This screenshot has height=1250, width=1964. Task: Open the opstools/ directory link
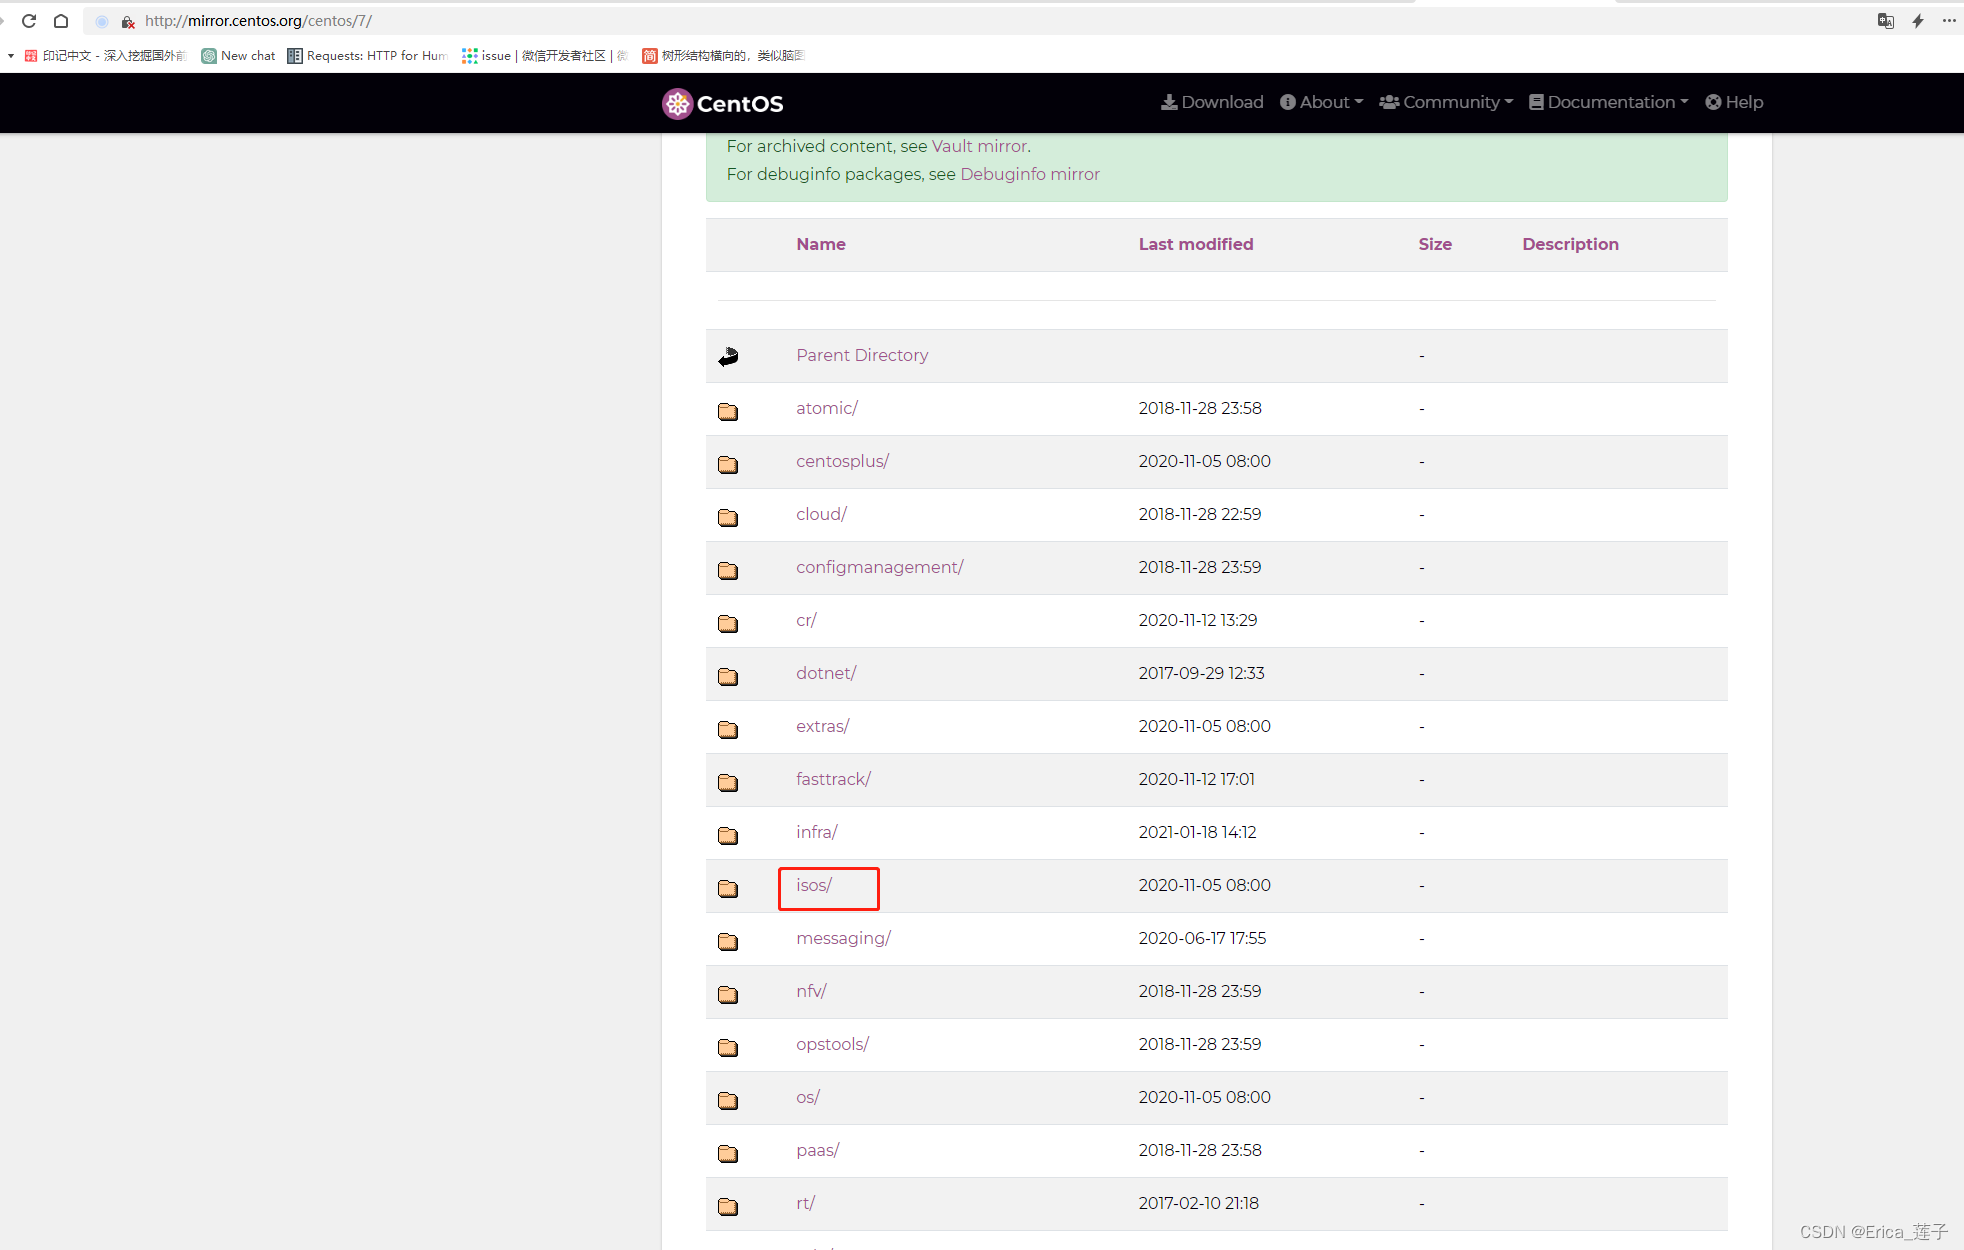[833, 1044]
